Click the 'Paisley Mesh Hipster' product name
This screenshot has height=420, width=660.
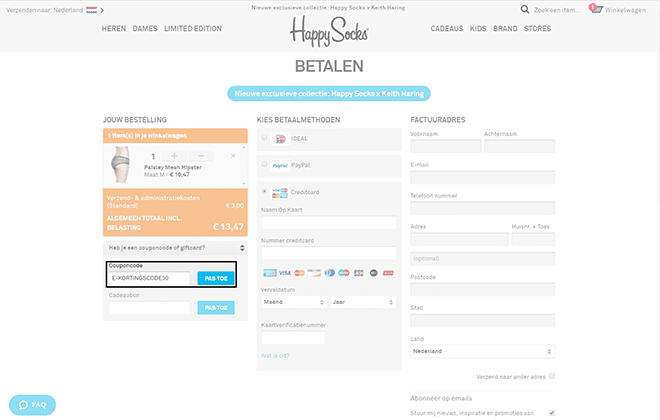[173, 167]
